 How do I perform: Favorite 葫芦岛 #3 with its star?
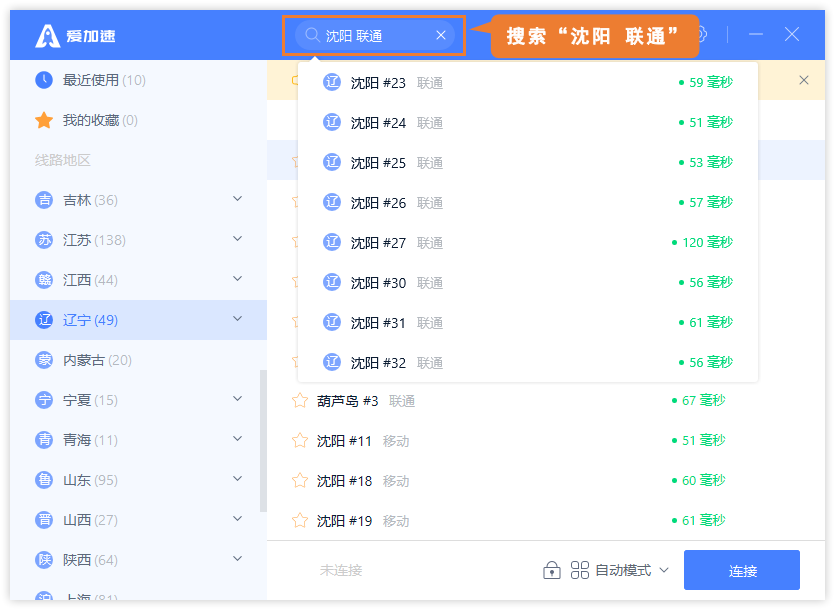click(300, 400)
